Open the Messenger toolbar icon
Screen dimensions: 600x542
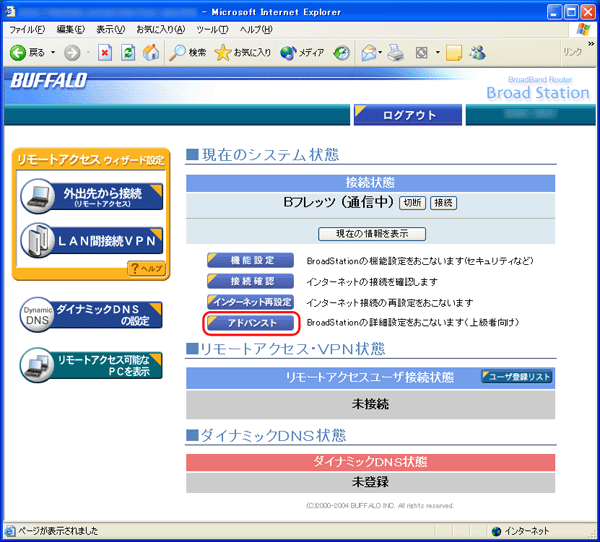pyautogui.click(x=478, y=53)
